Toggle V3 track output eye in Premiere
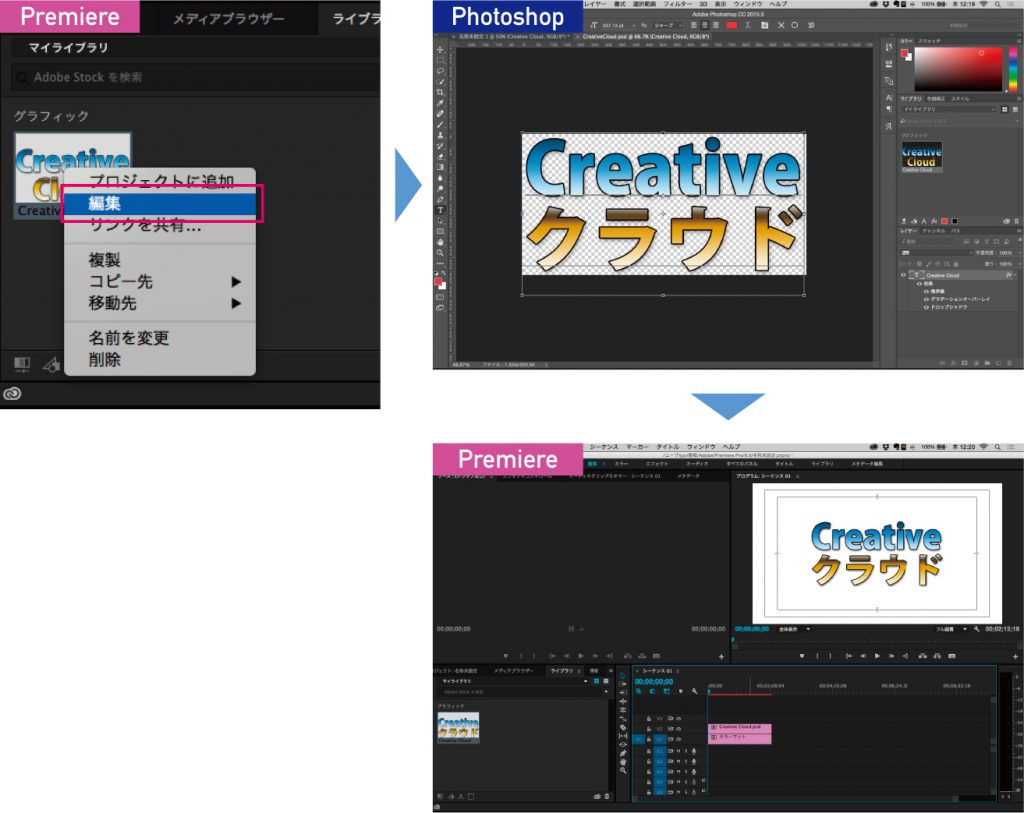The width and height of the screenshot is (1024, 813). click(678, 718)
